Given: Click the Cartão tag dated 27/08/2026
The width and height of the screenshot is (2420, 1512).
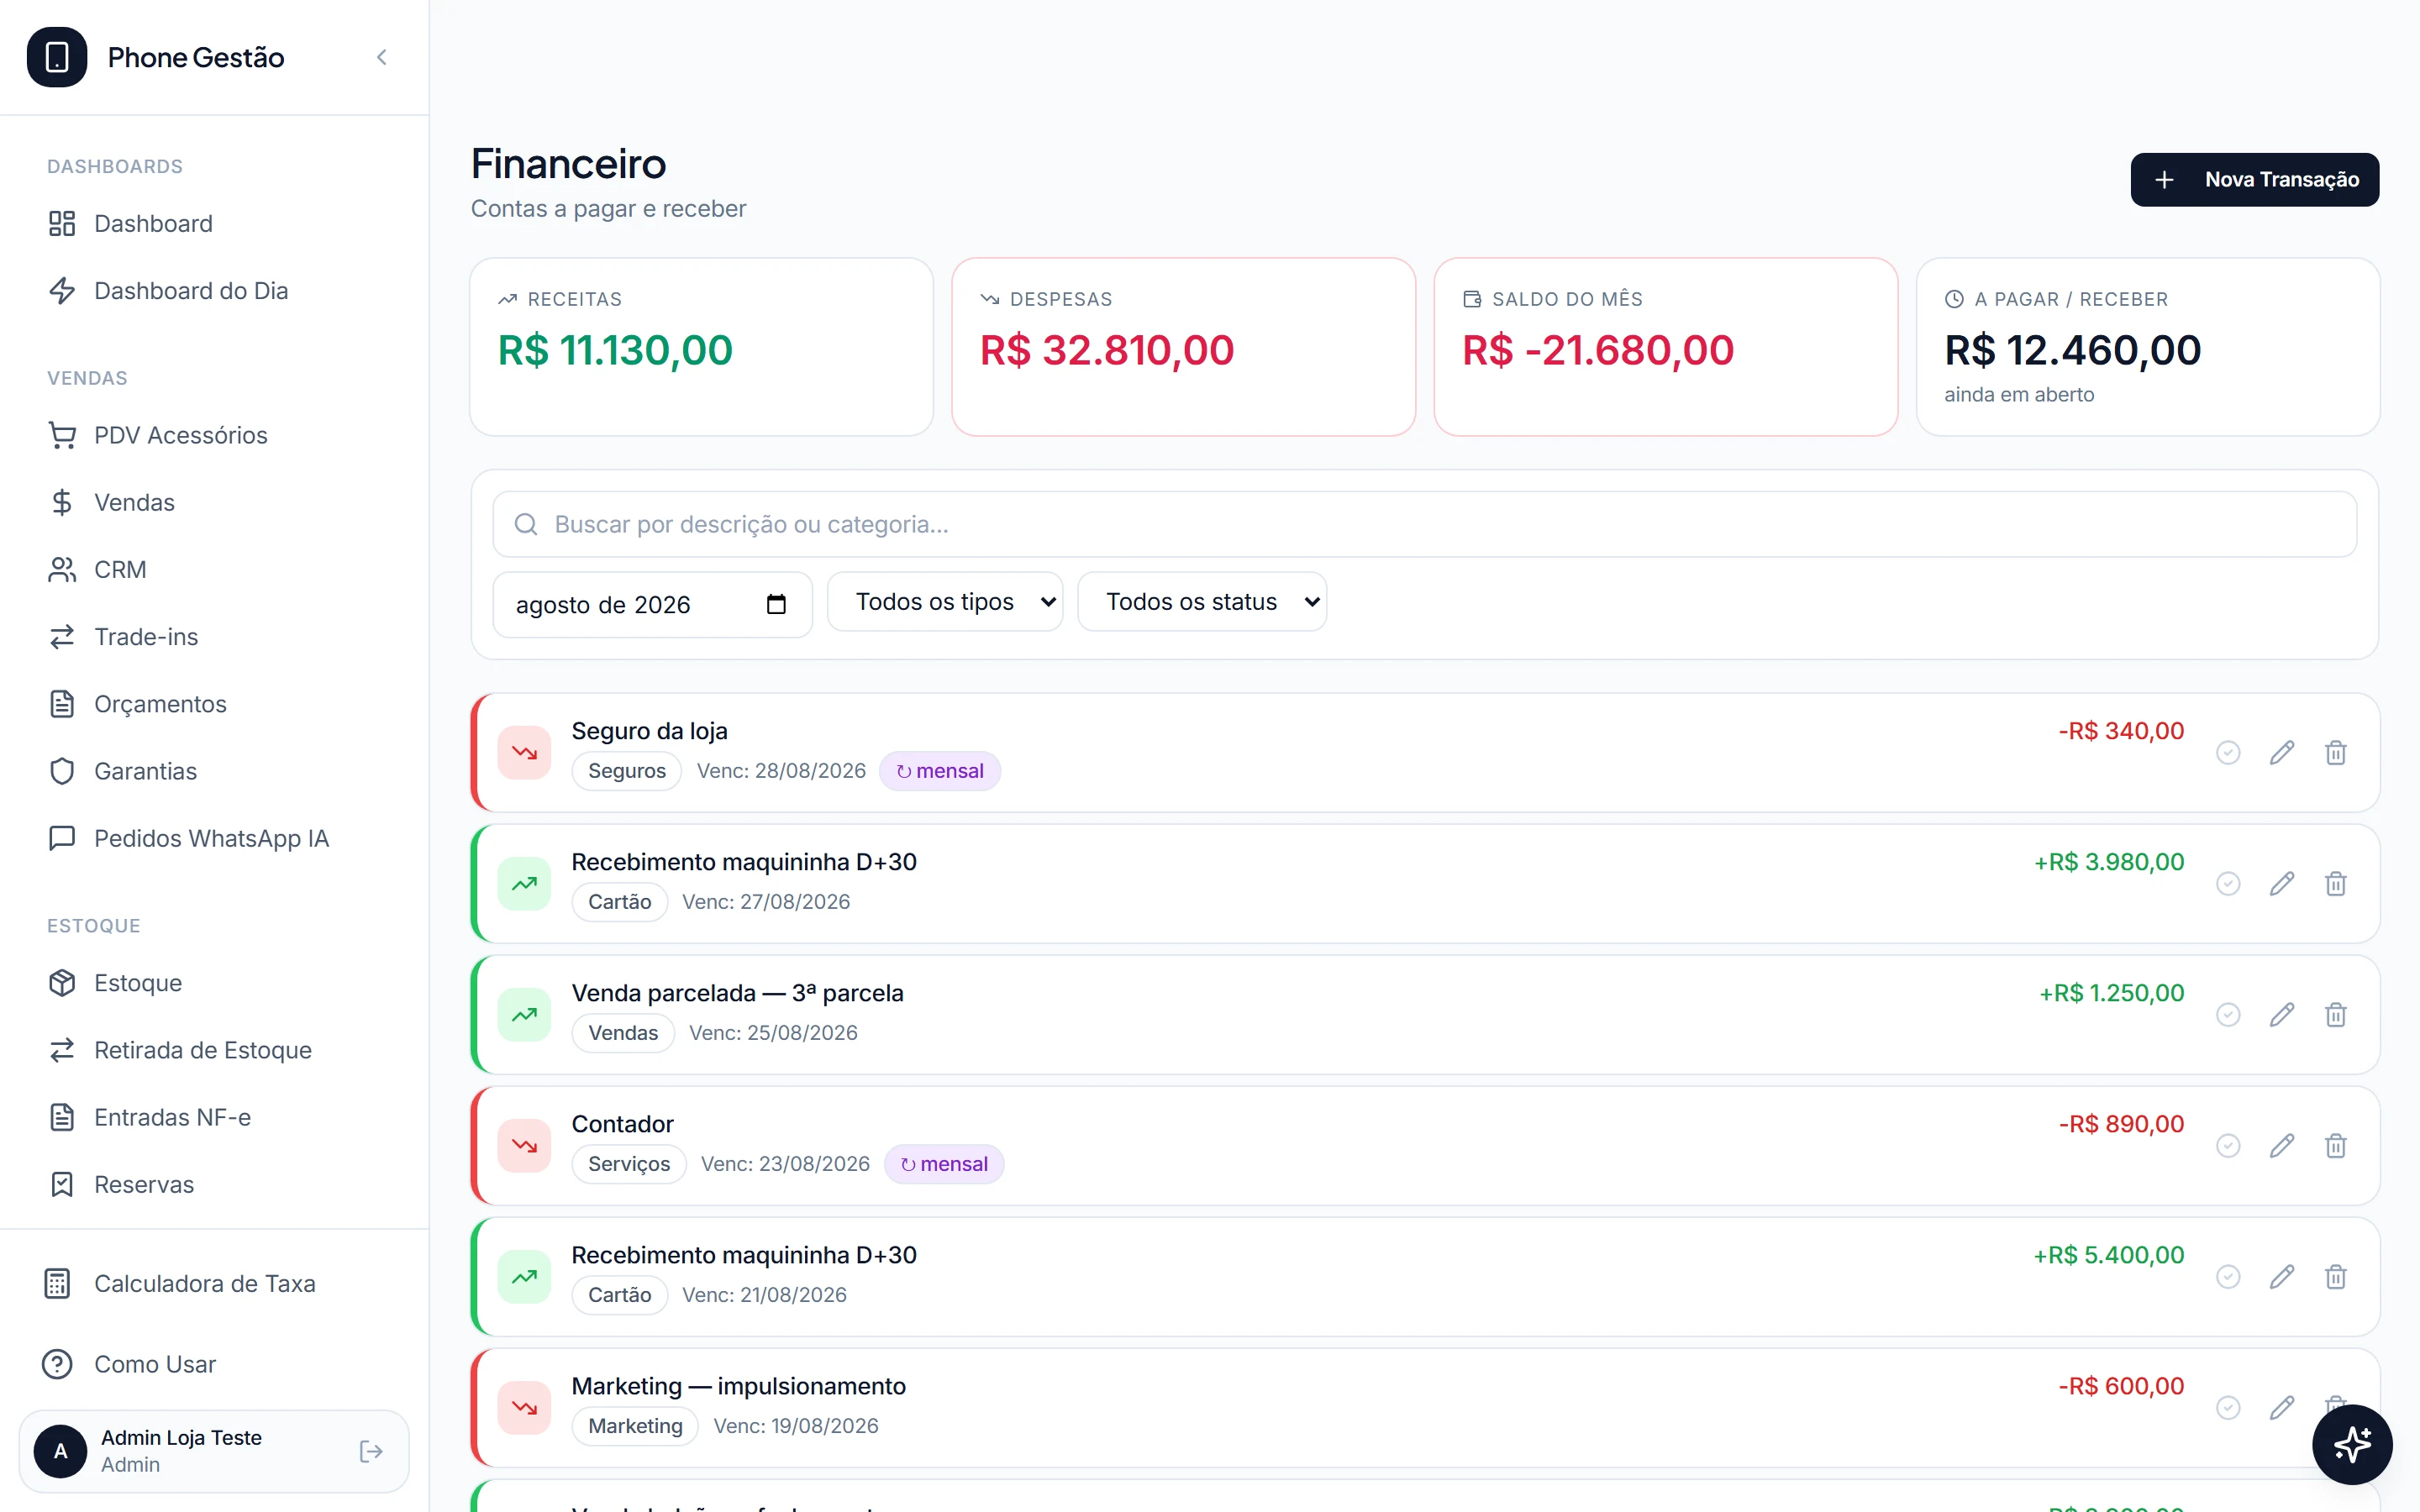Looking at the screenshot, I should [620, 902].
